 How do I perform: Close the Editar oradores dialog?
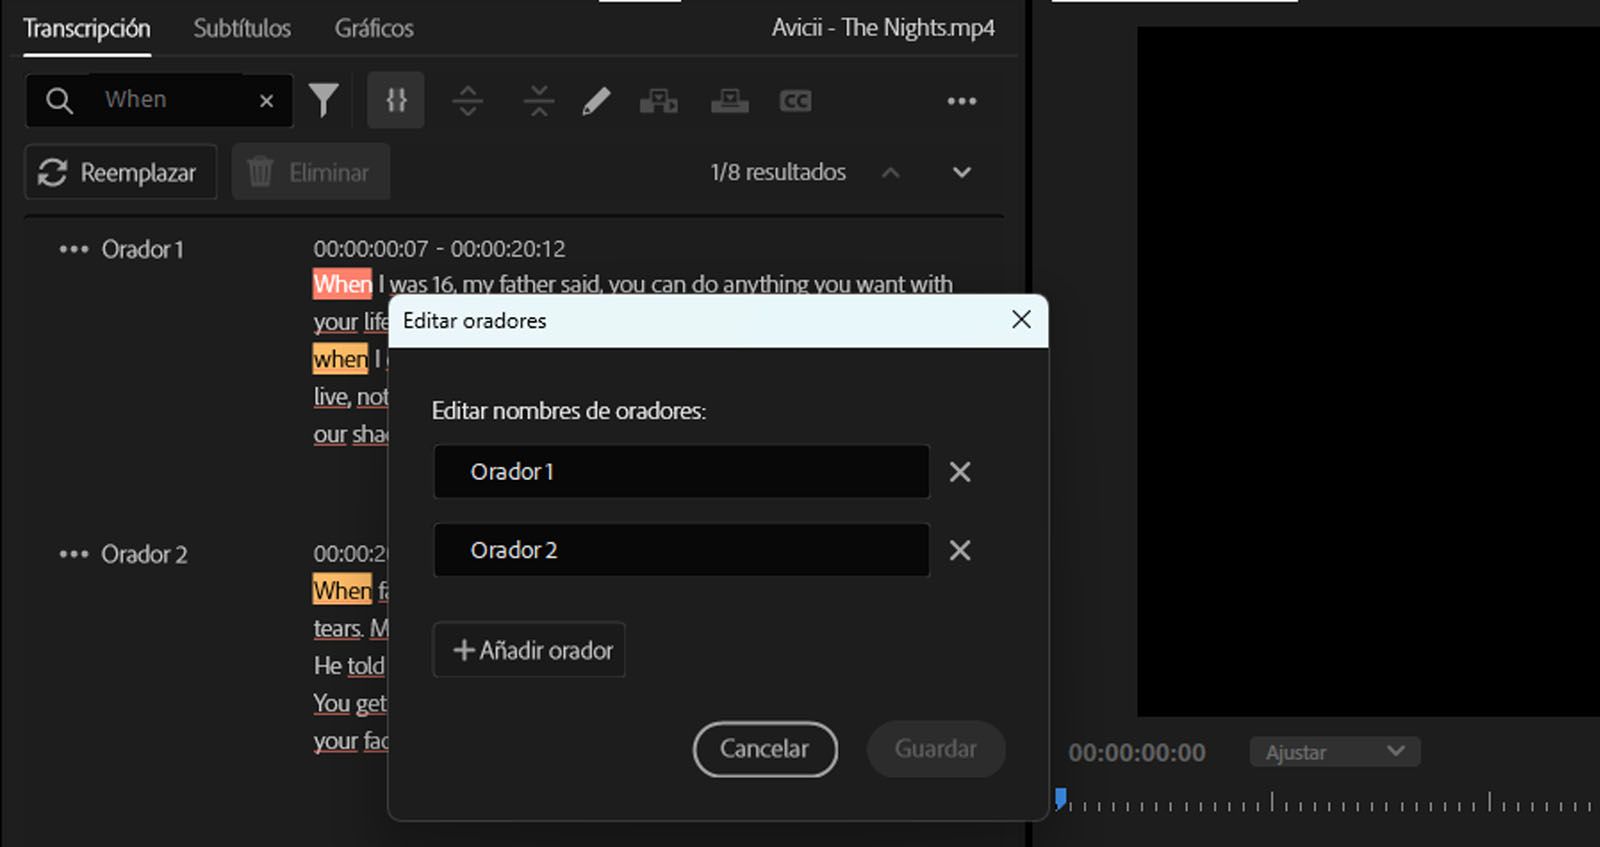[1021, 320]
